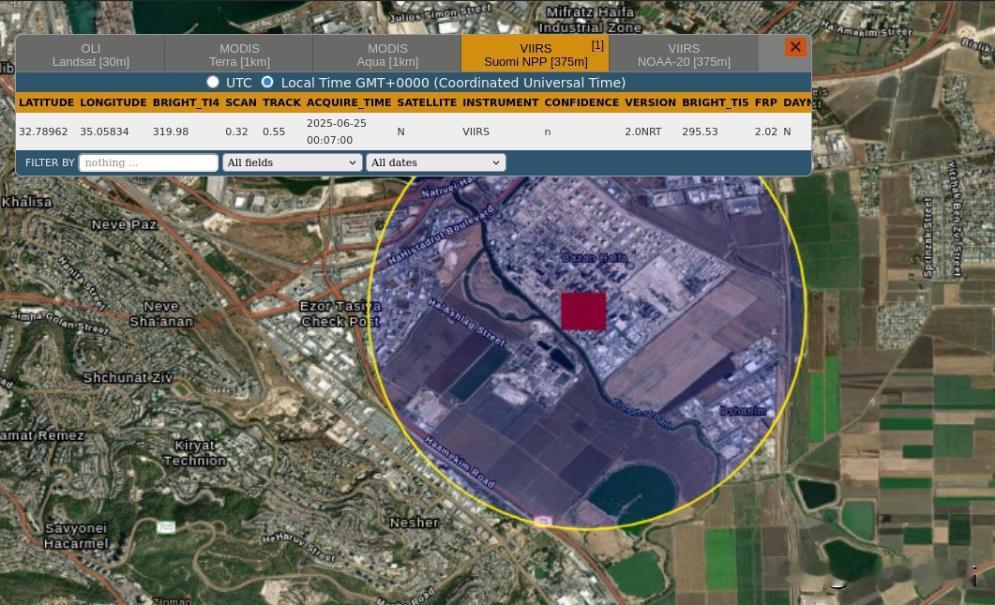Switch to the VIIRS NOAA-20 [375m] tab
The width and height of the screenshot is (995, 605).
tap(683, 55)
